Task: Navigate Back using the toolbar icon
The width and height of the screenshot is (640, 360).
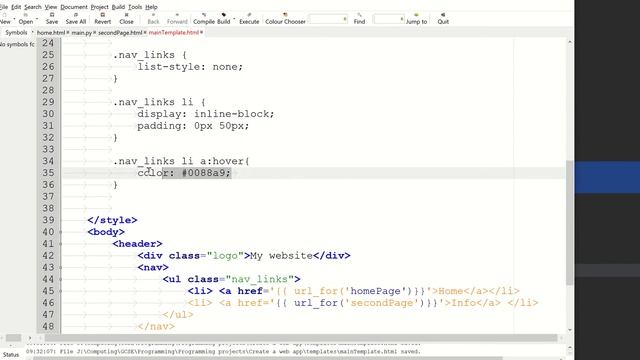Action: point(153,18)
